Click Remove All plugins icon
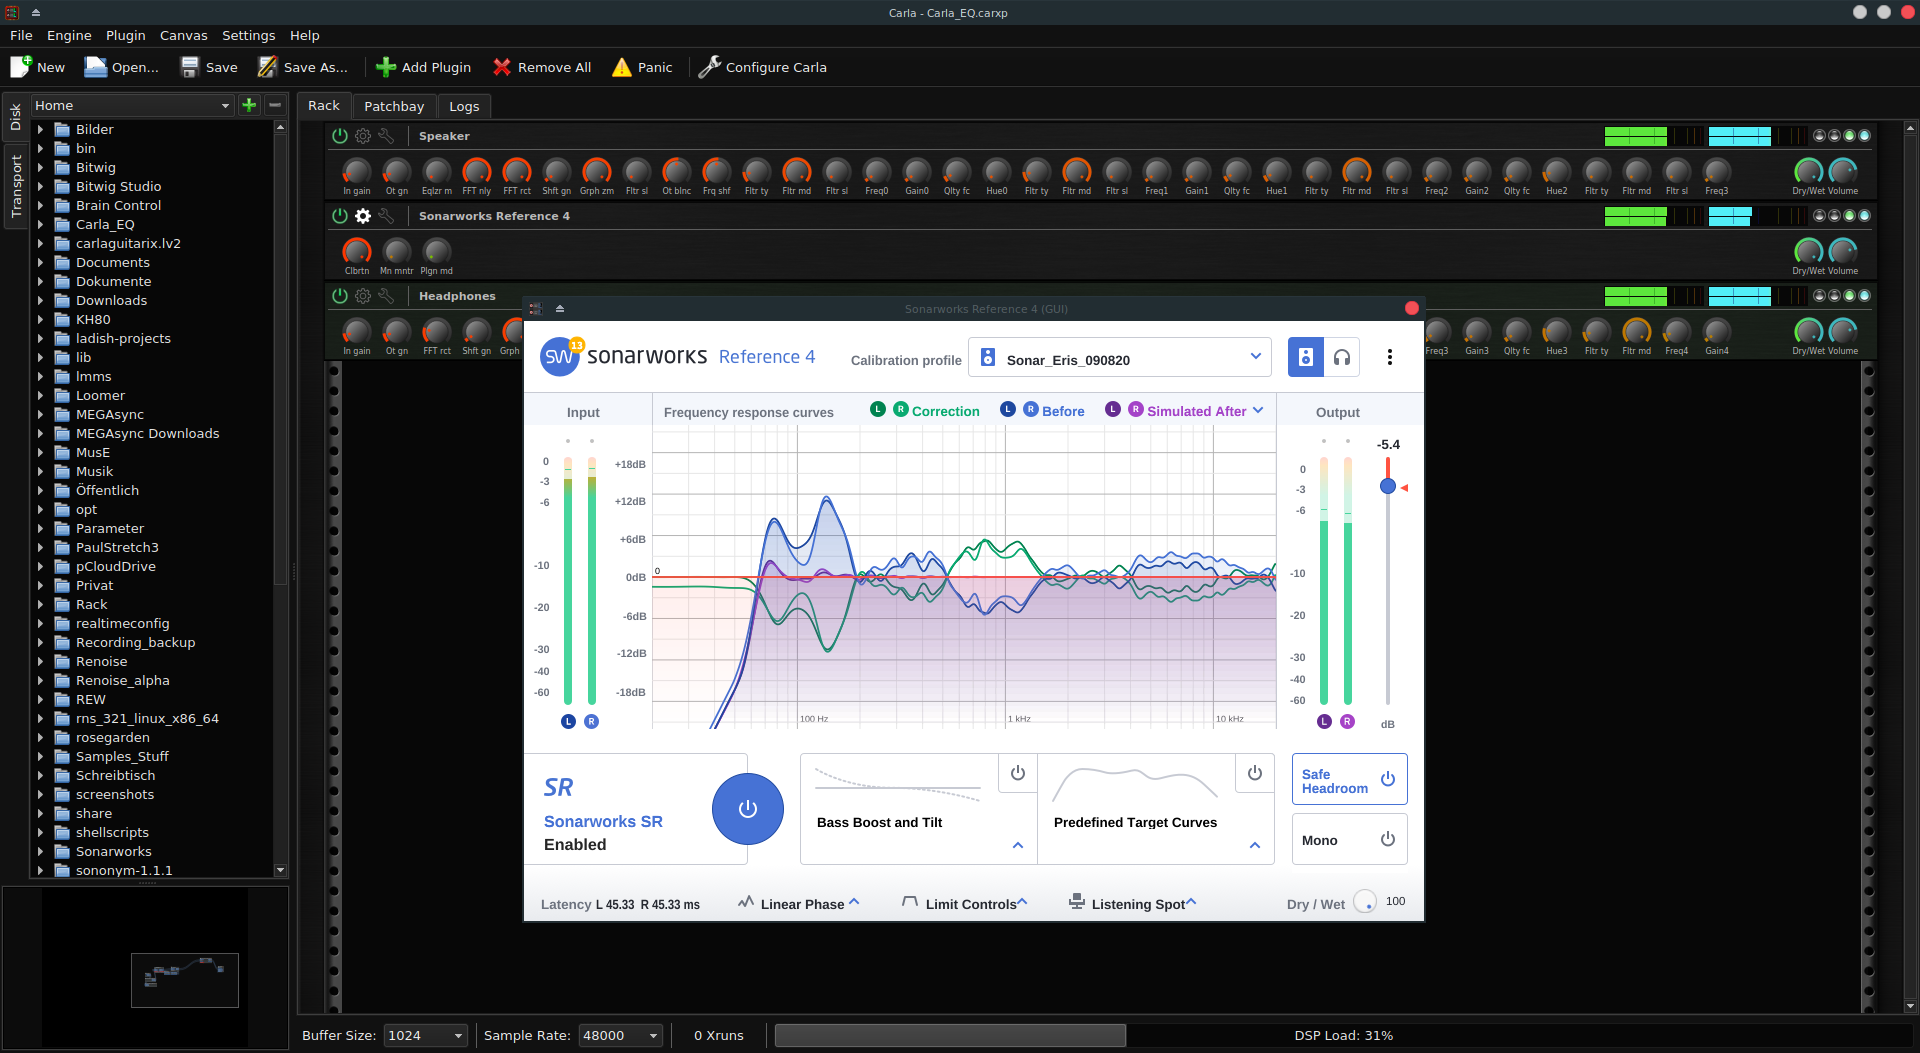Image resolution: width=1920 pixels, height=1053 pixels. [502, 67]
